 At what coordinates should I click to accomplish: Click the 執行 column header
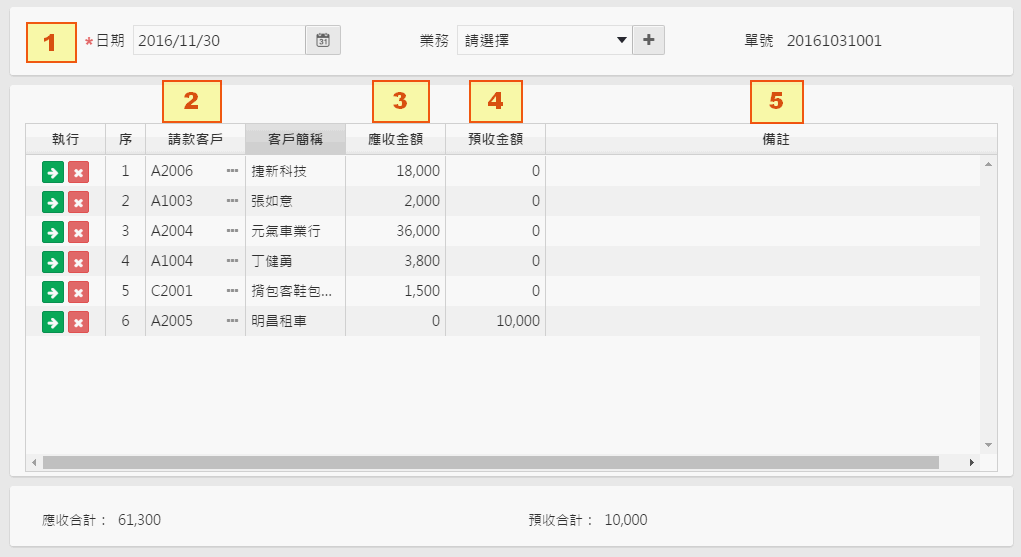(x=66, y=139)
